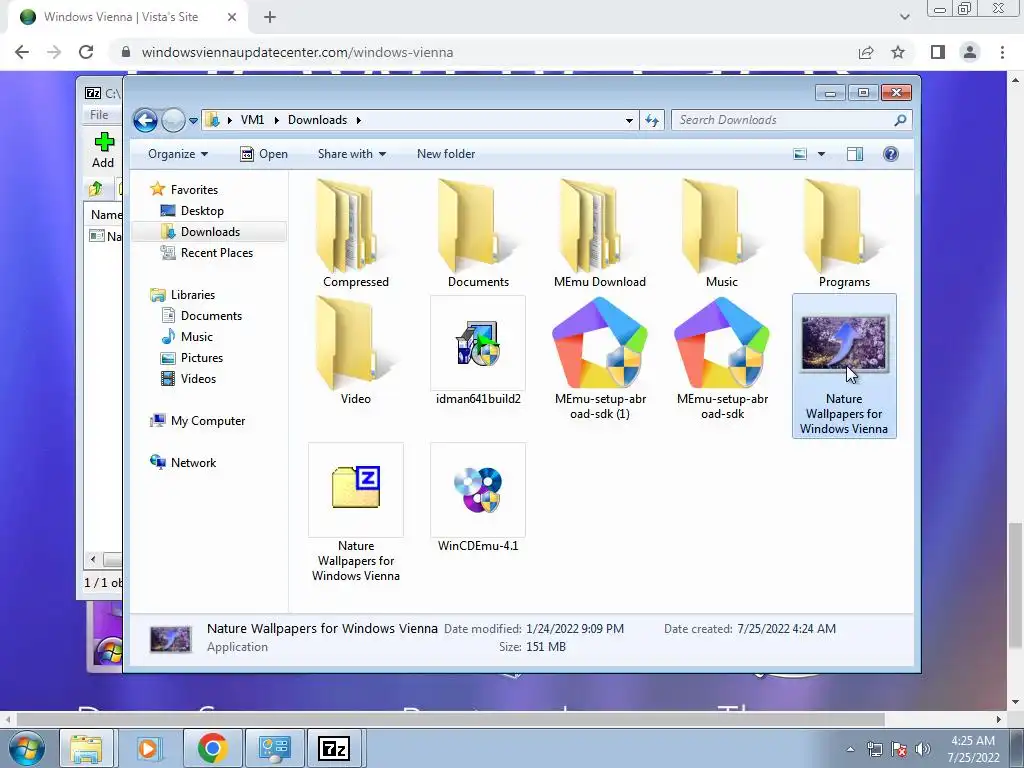The width and height of the screenshot is (1024, 768).
Task: Open Windows Explorer from the taskbar
Action: pyautogui.click(x=86, y=748)
